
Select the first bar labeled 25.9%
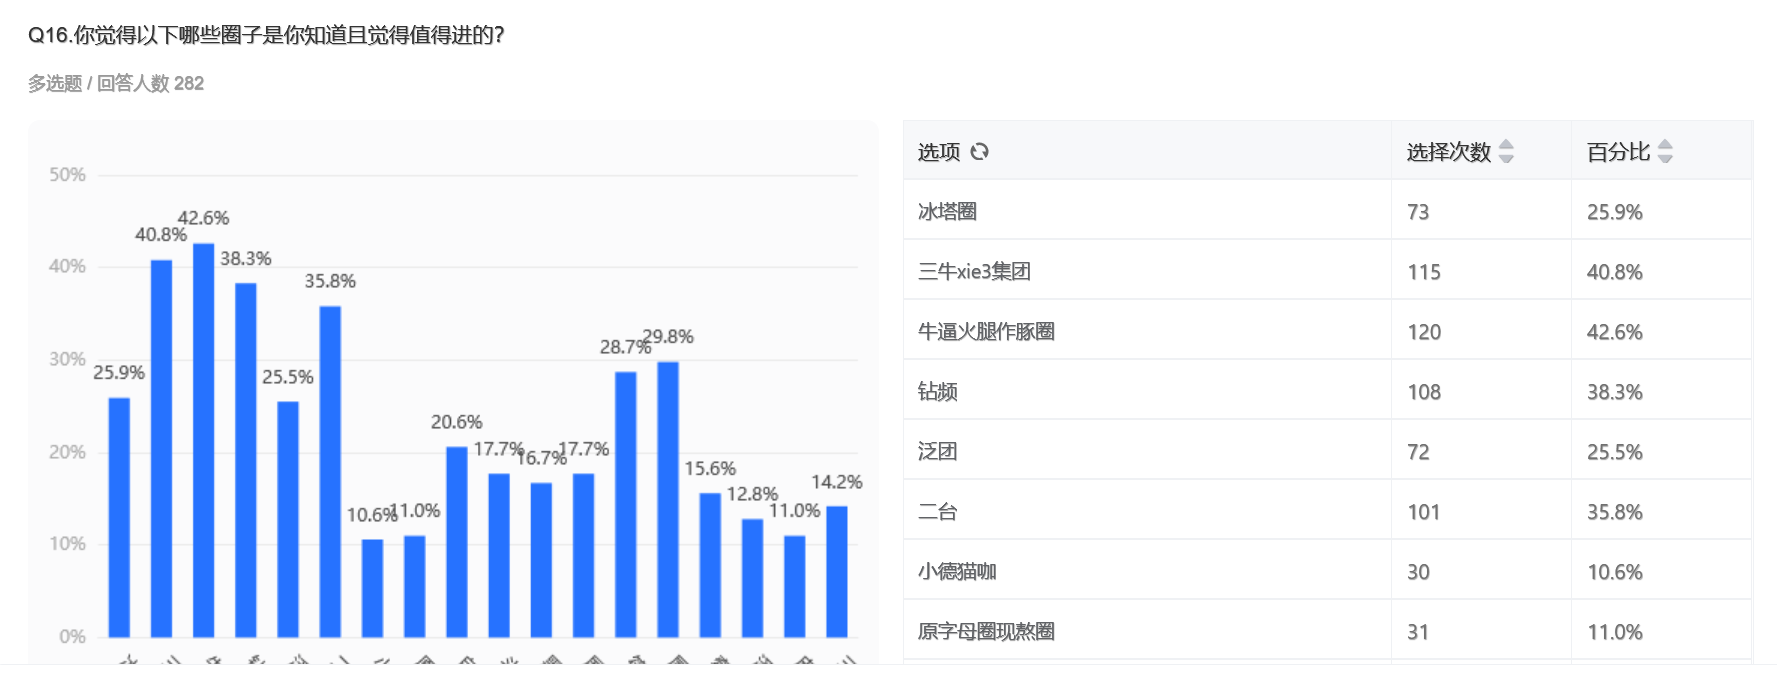pos(119,517)
